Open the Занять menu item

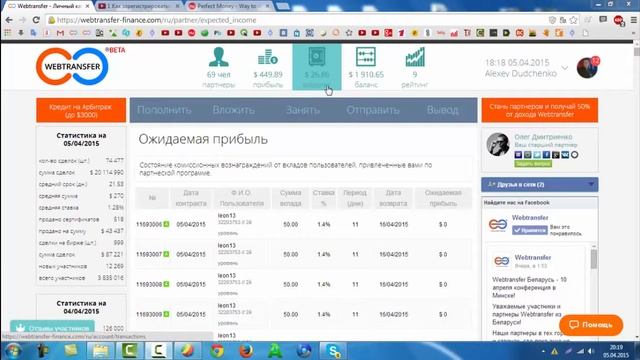303,110
